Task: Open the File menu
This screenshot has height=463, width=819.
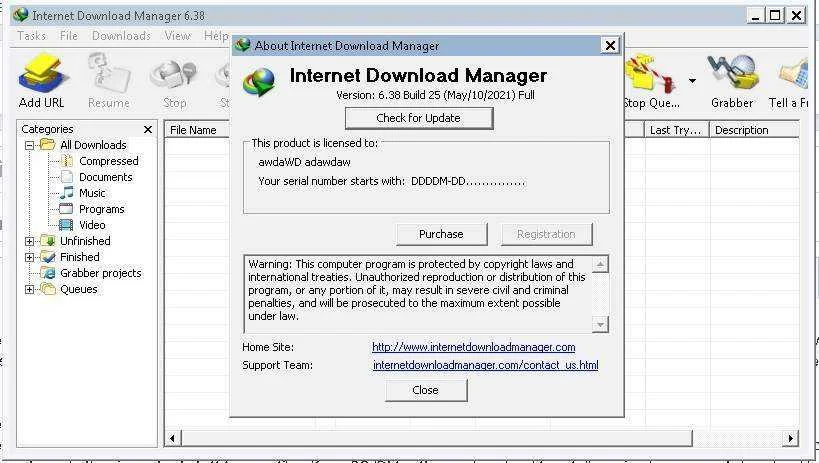Action: (68, 36)
